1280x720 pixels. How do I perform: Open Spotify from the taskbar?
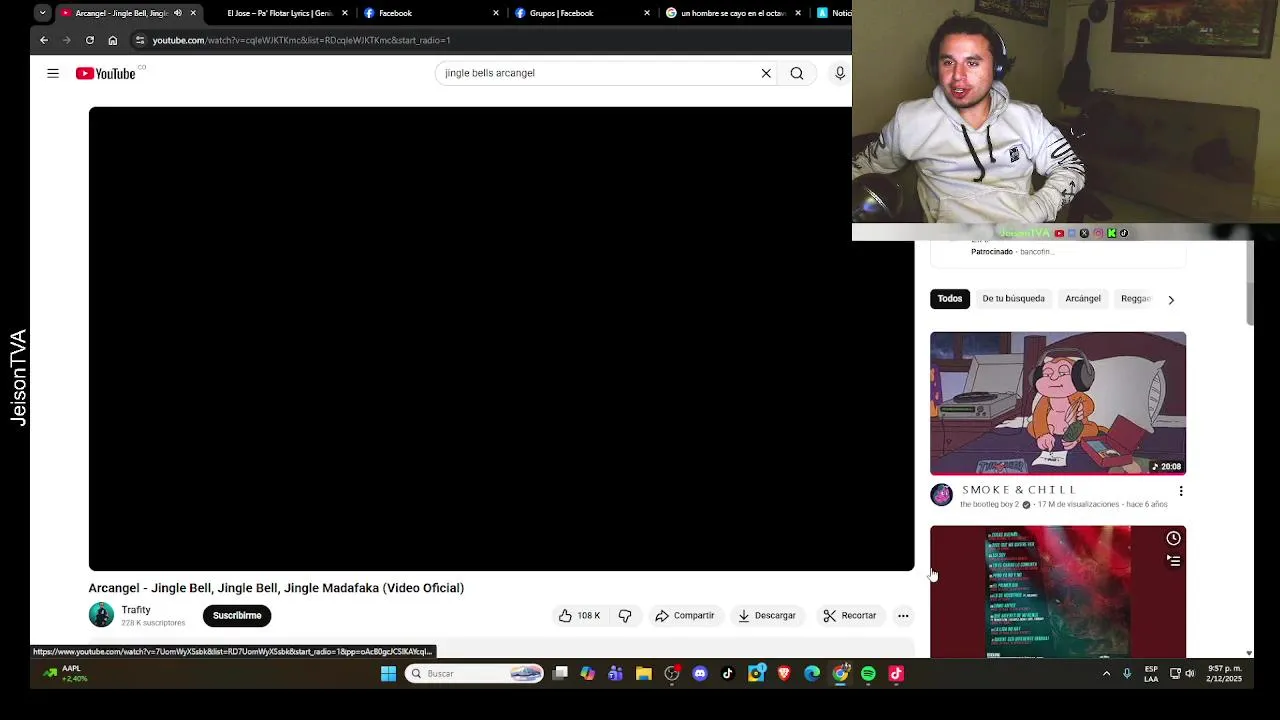868,674
